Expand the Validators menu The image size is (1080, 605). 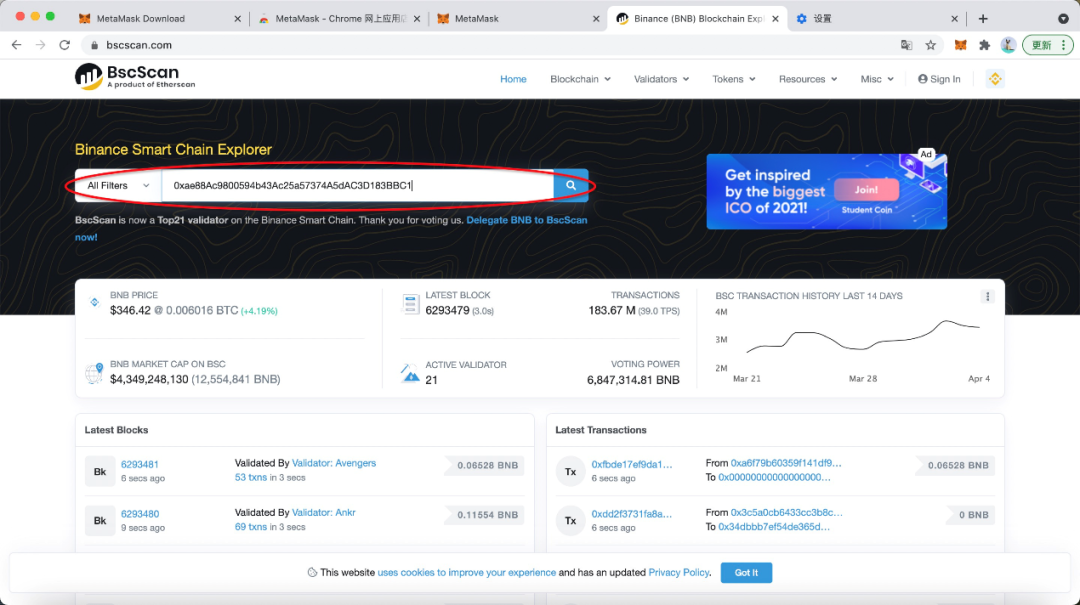coord(661,79)
